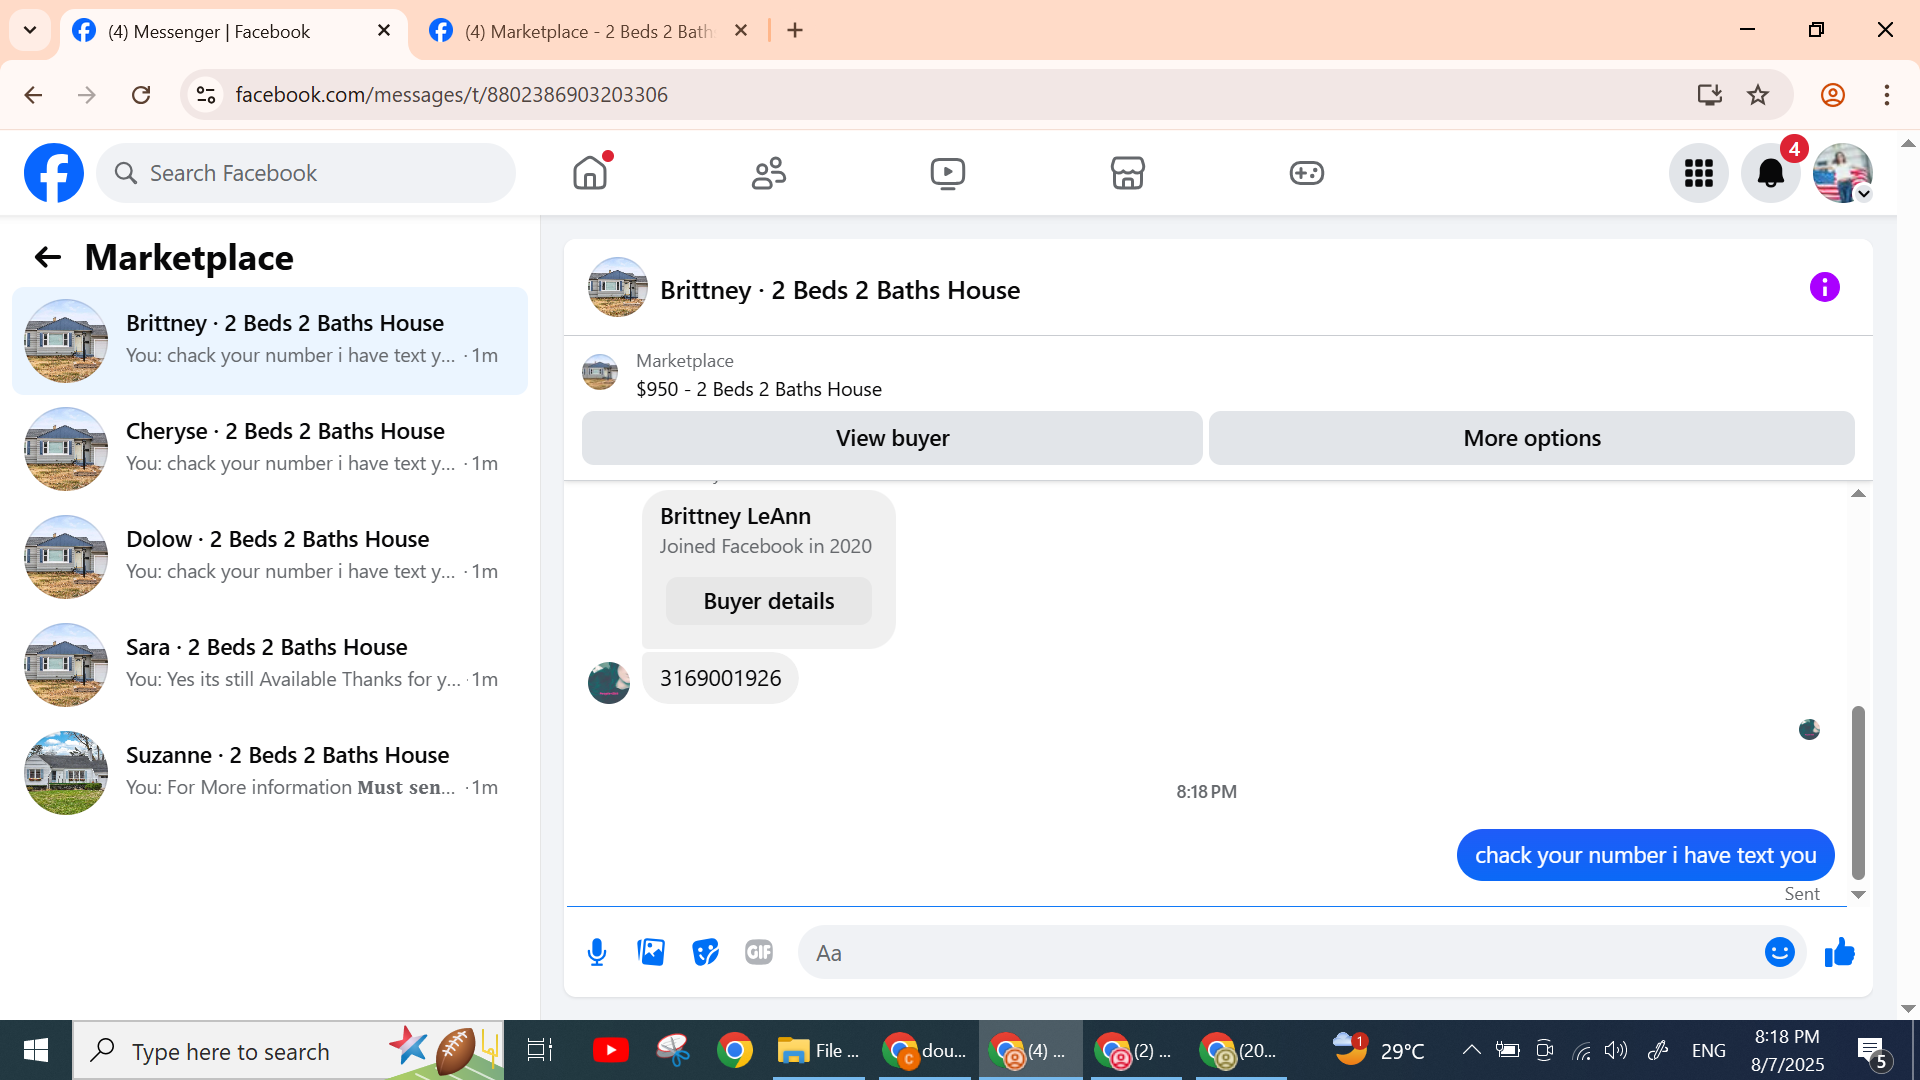Open the Gaming controller icon
The height and width of the screenshot is (1080, 1920).
[1306, 173]
